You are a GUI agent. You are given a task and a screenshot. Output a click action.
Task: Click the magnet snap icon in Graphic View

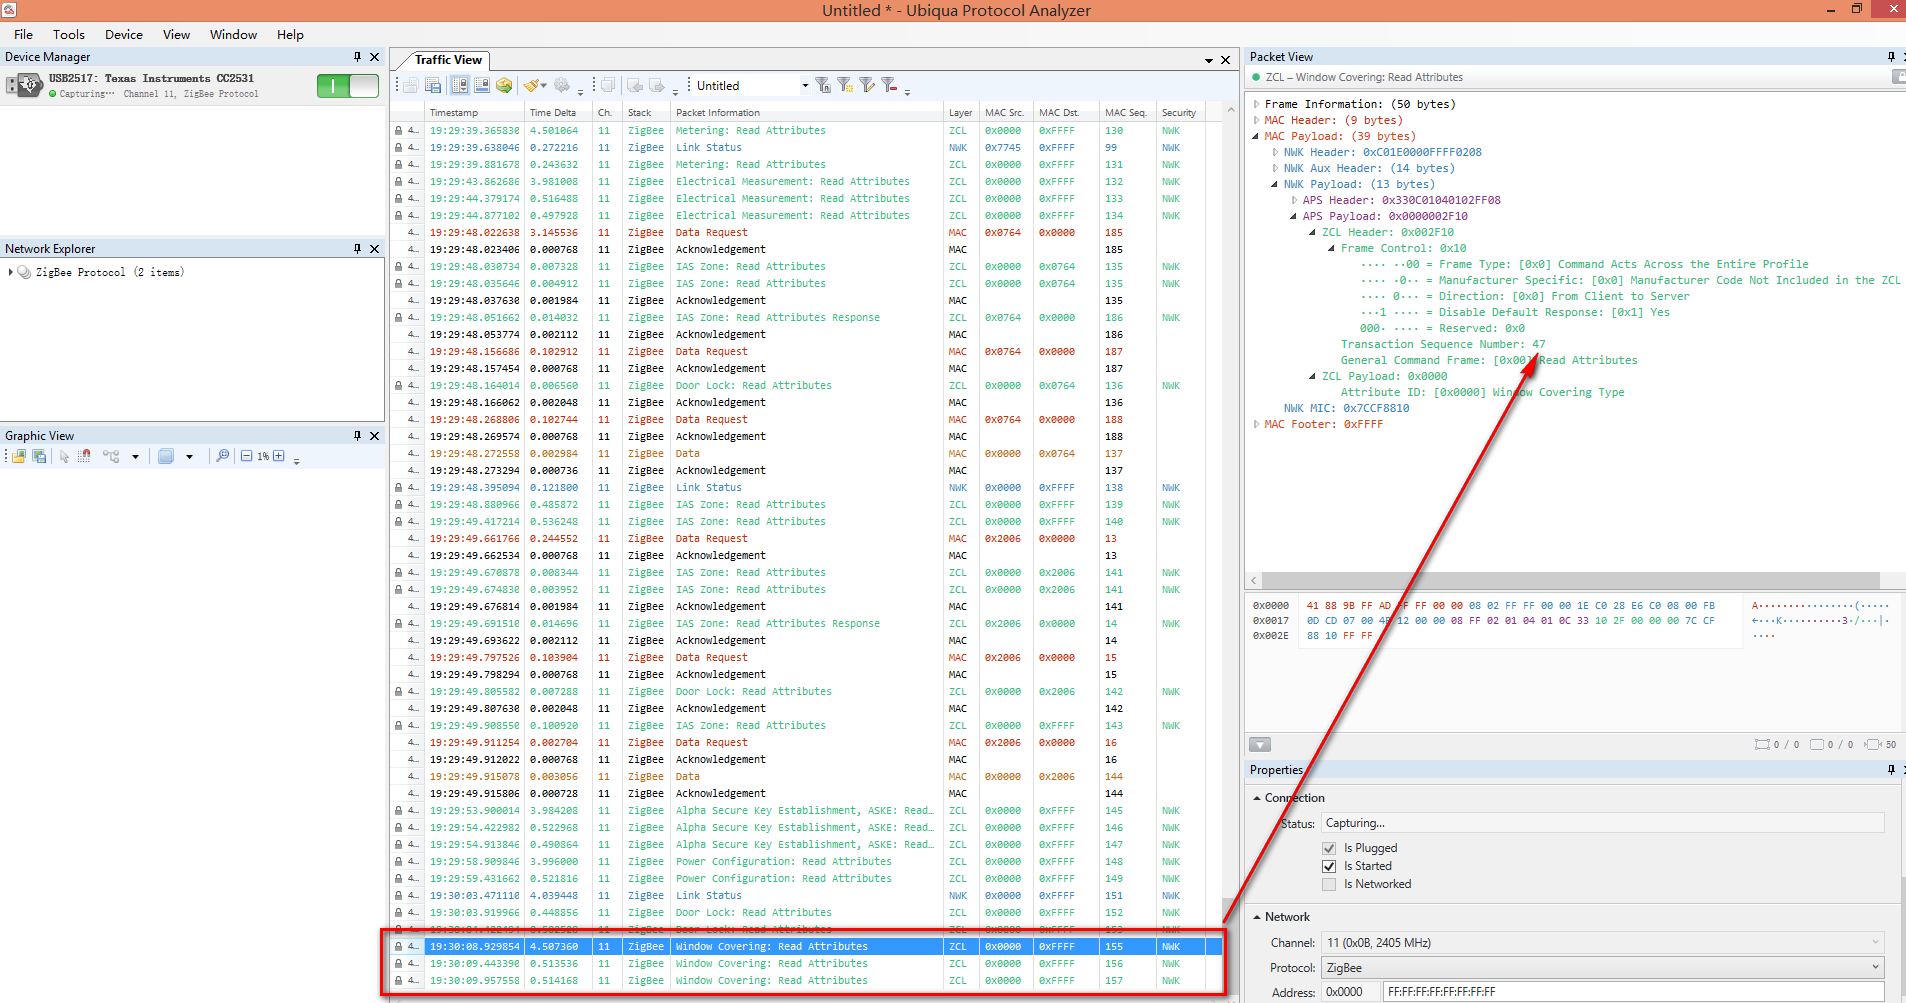(85, 456)
